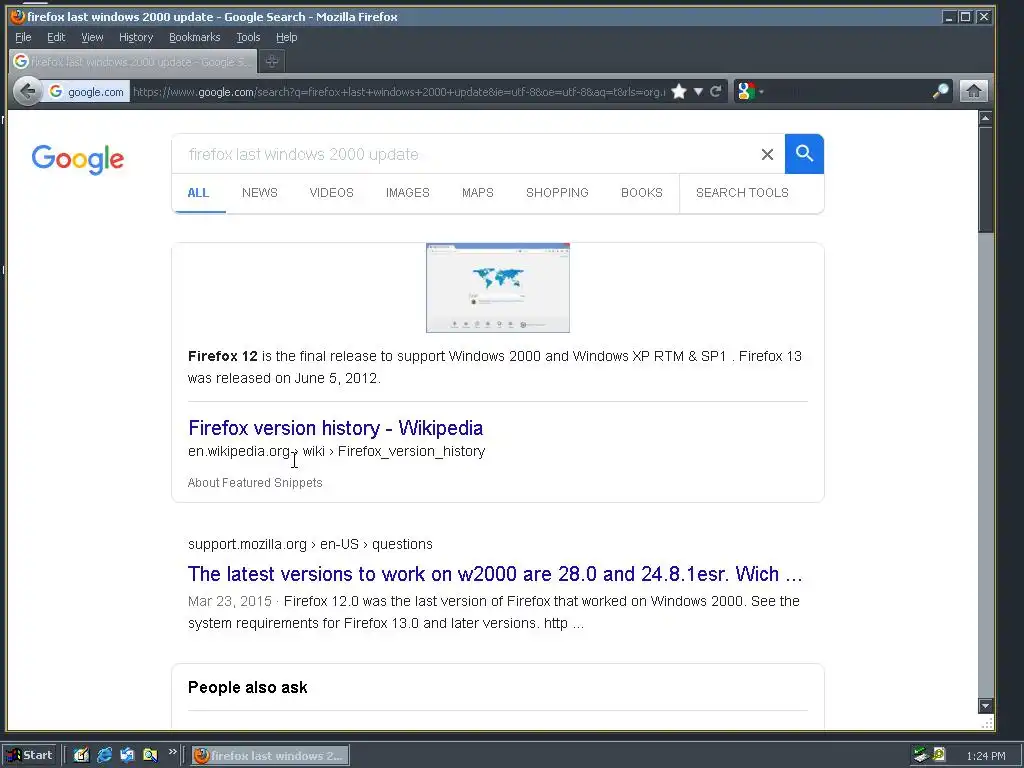
Task: Click the 'Firefox 12' bold snippet text
Action: pos(223,356)
